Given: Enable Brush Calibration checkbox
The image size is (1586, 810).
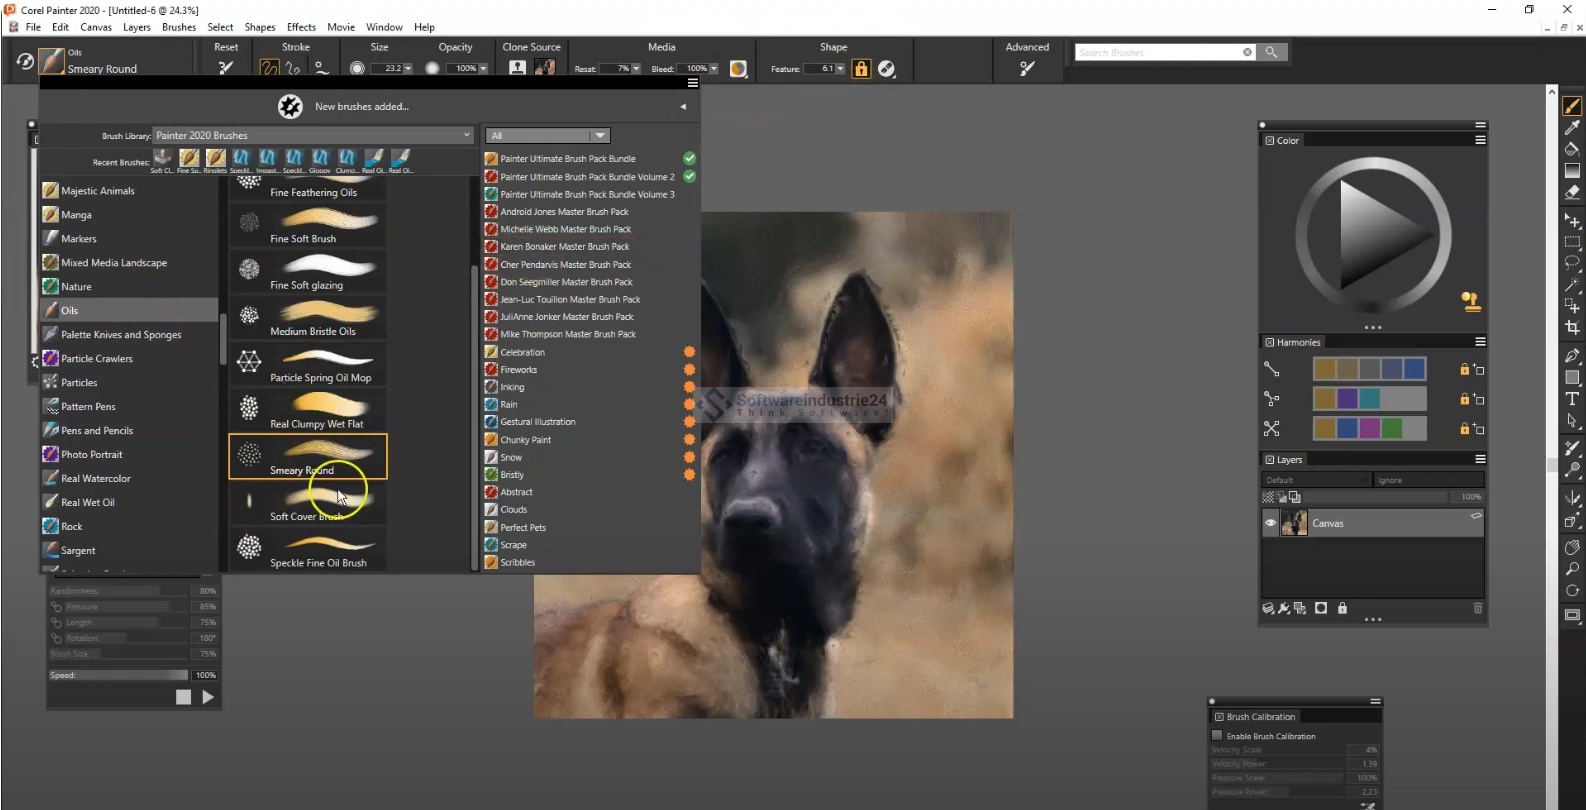Looking at the screenshot, I should tap(1217, 735).
